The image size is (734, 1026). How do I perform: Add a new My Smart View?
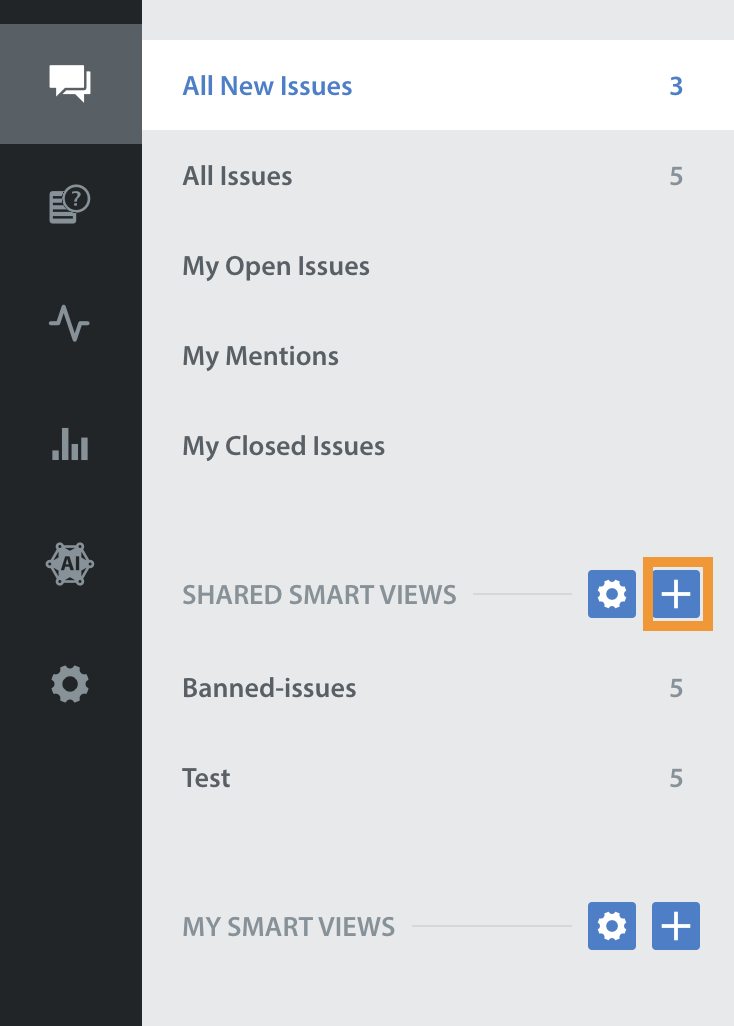pos(676,926)
